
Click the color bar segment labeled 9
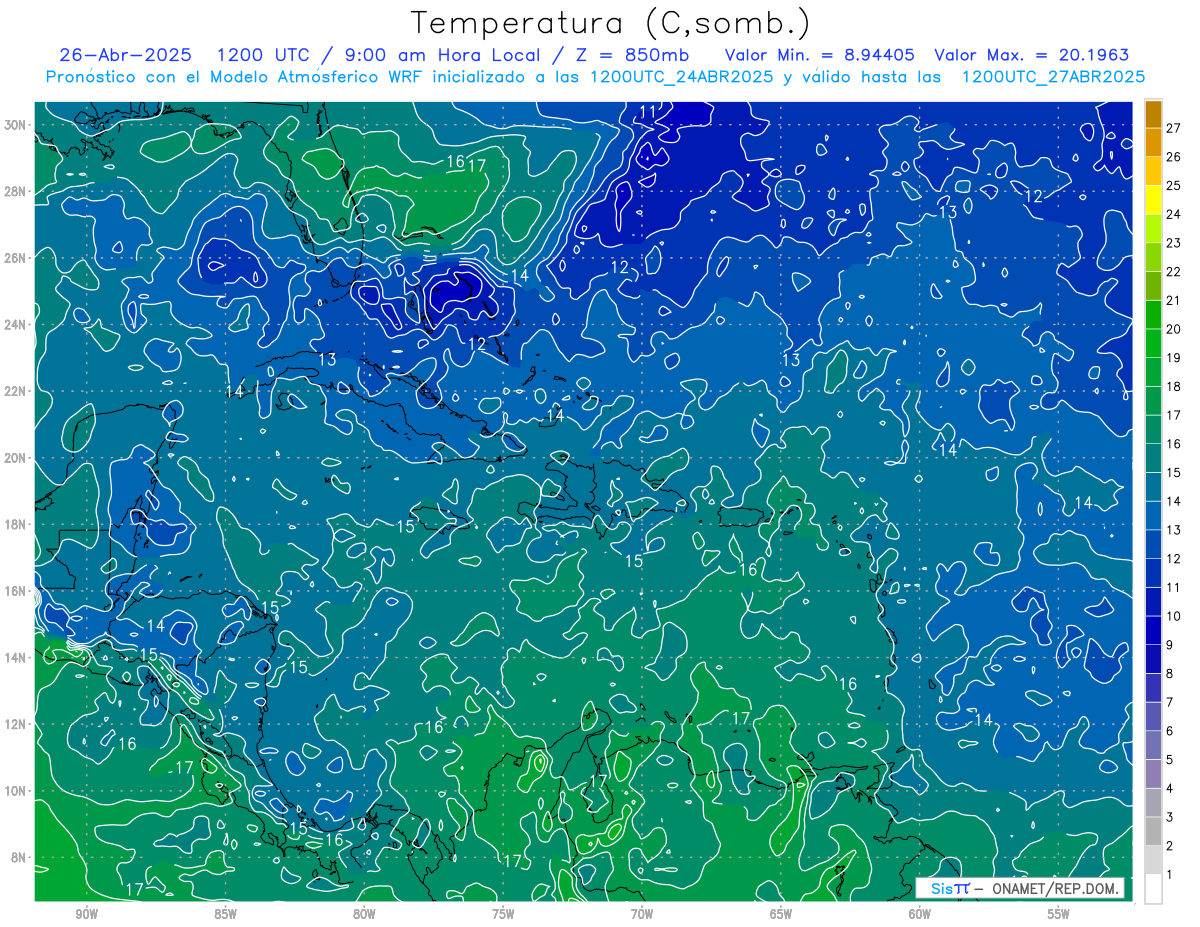coord(1153,631)
